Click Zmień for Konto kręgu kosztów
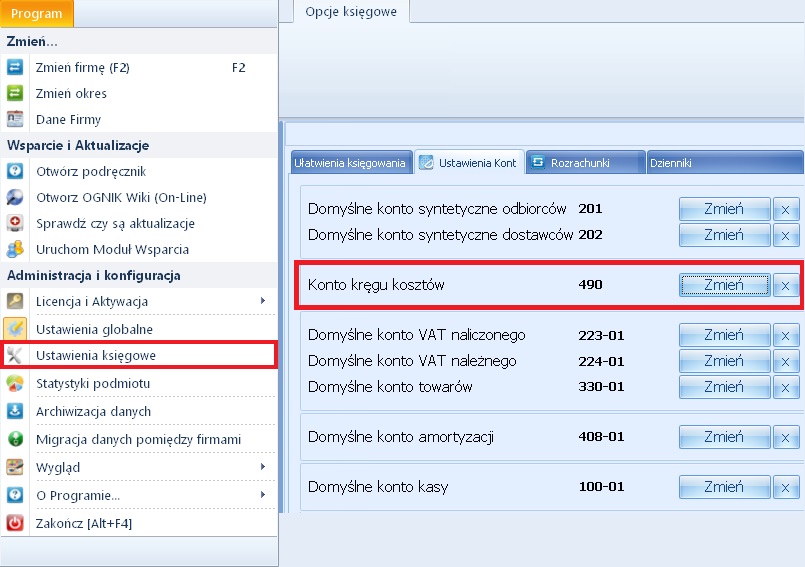 click(724, 285)
